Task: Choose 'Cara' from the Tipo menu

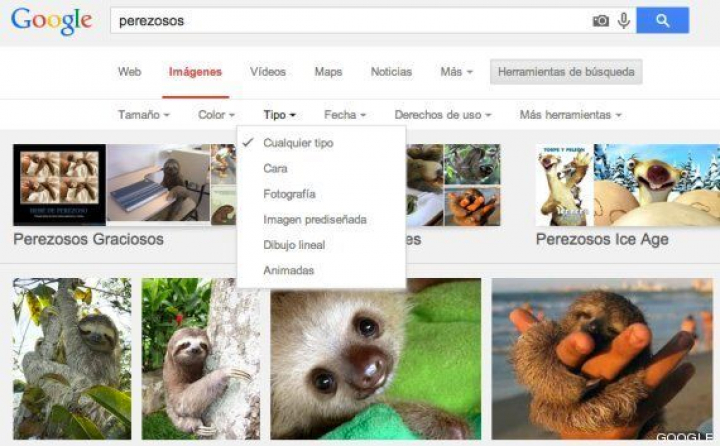Action: tap(275, 169)
